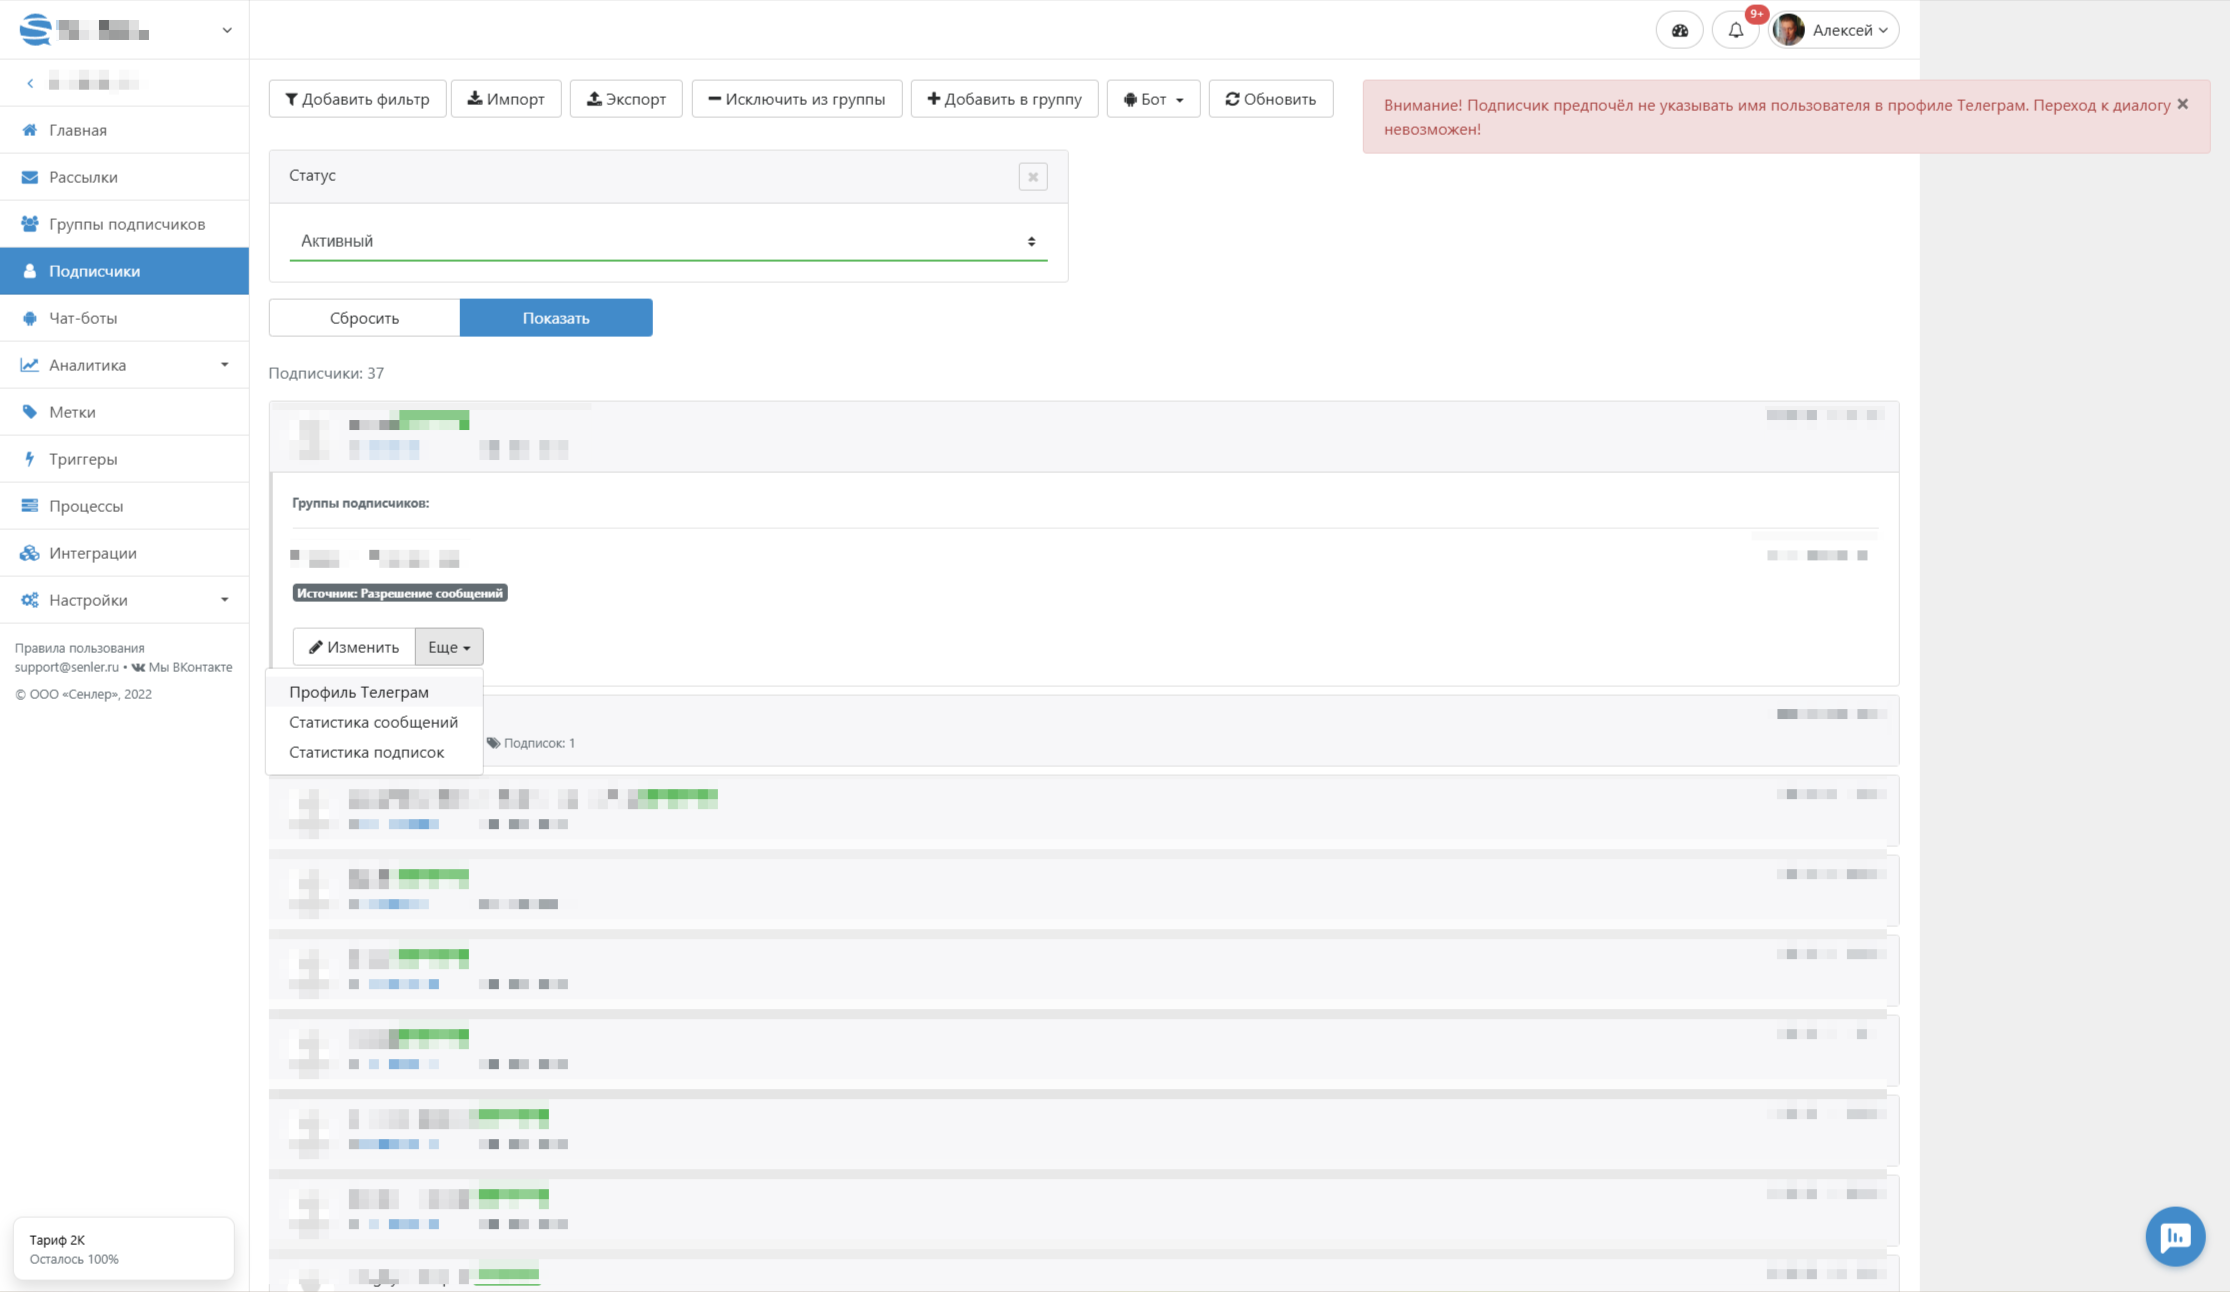Image resolution: width=2230 pixels, height=1292 pixels.
Task: Select Профиль Телеграм menu entry
Action: [x=359, y=692]
